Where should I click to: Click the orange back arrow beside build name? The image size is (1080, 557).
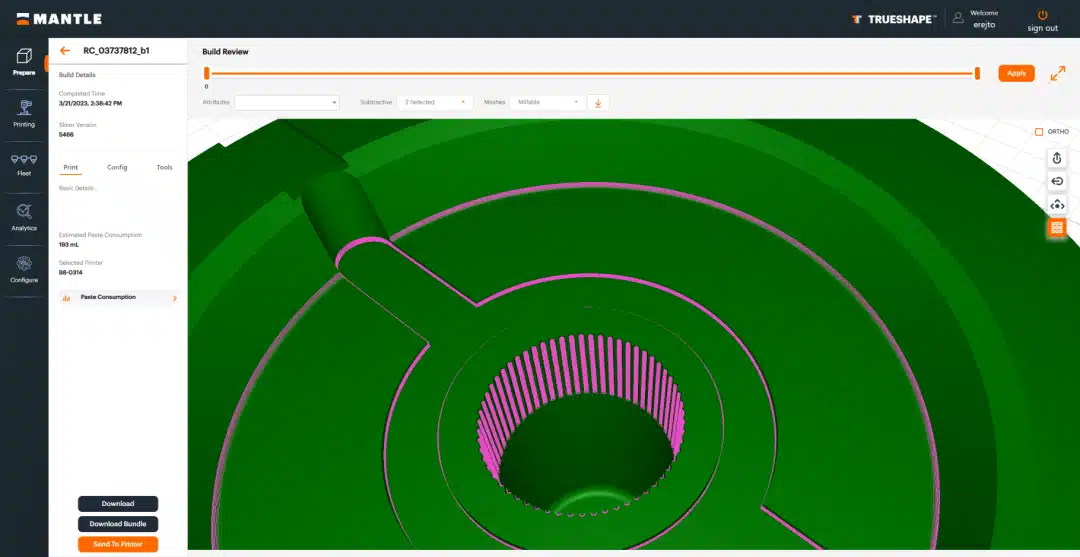(65, 50)
